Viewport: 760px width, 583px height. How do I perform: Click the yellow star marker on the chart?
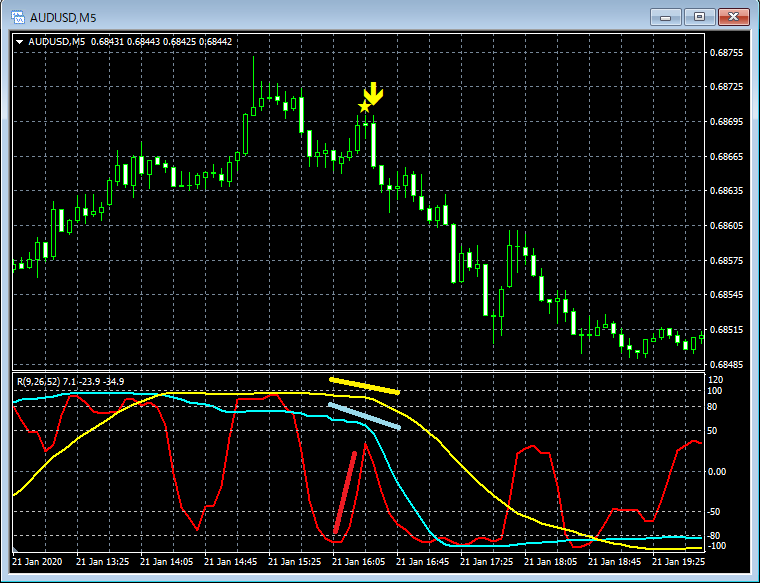pyautogui.click(x=364, y=106)
